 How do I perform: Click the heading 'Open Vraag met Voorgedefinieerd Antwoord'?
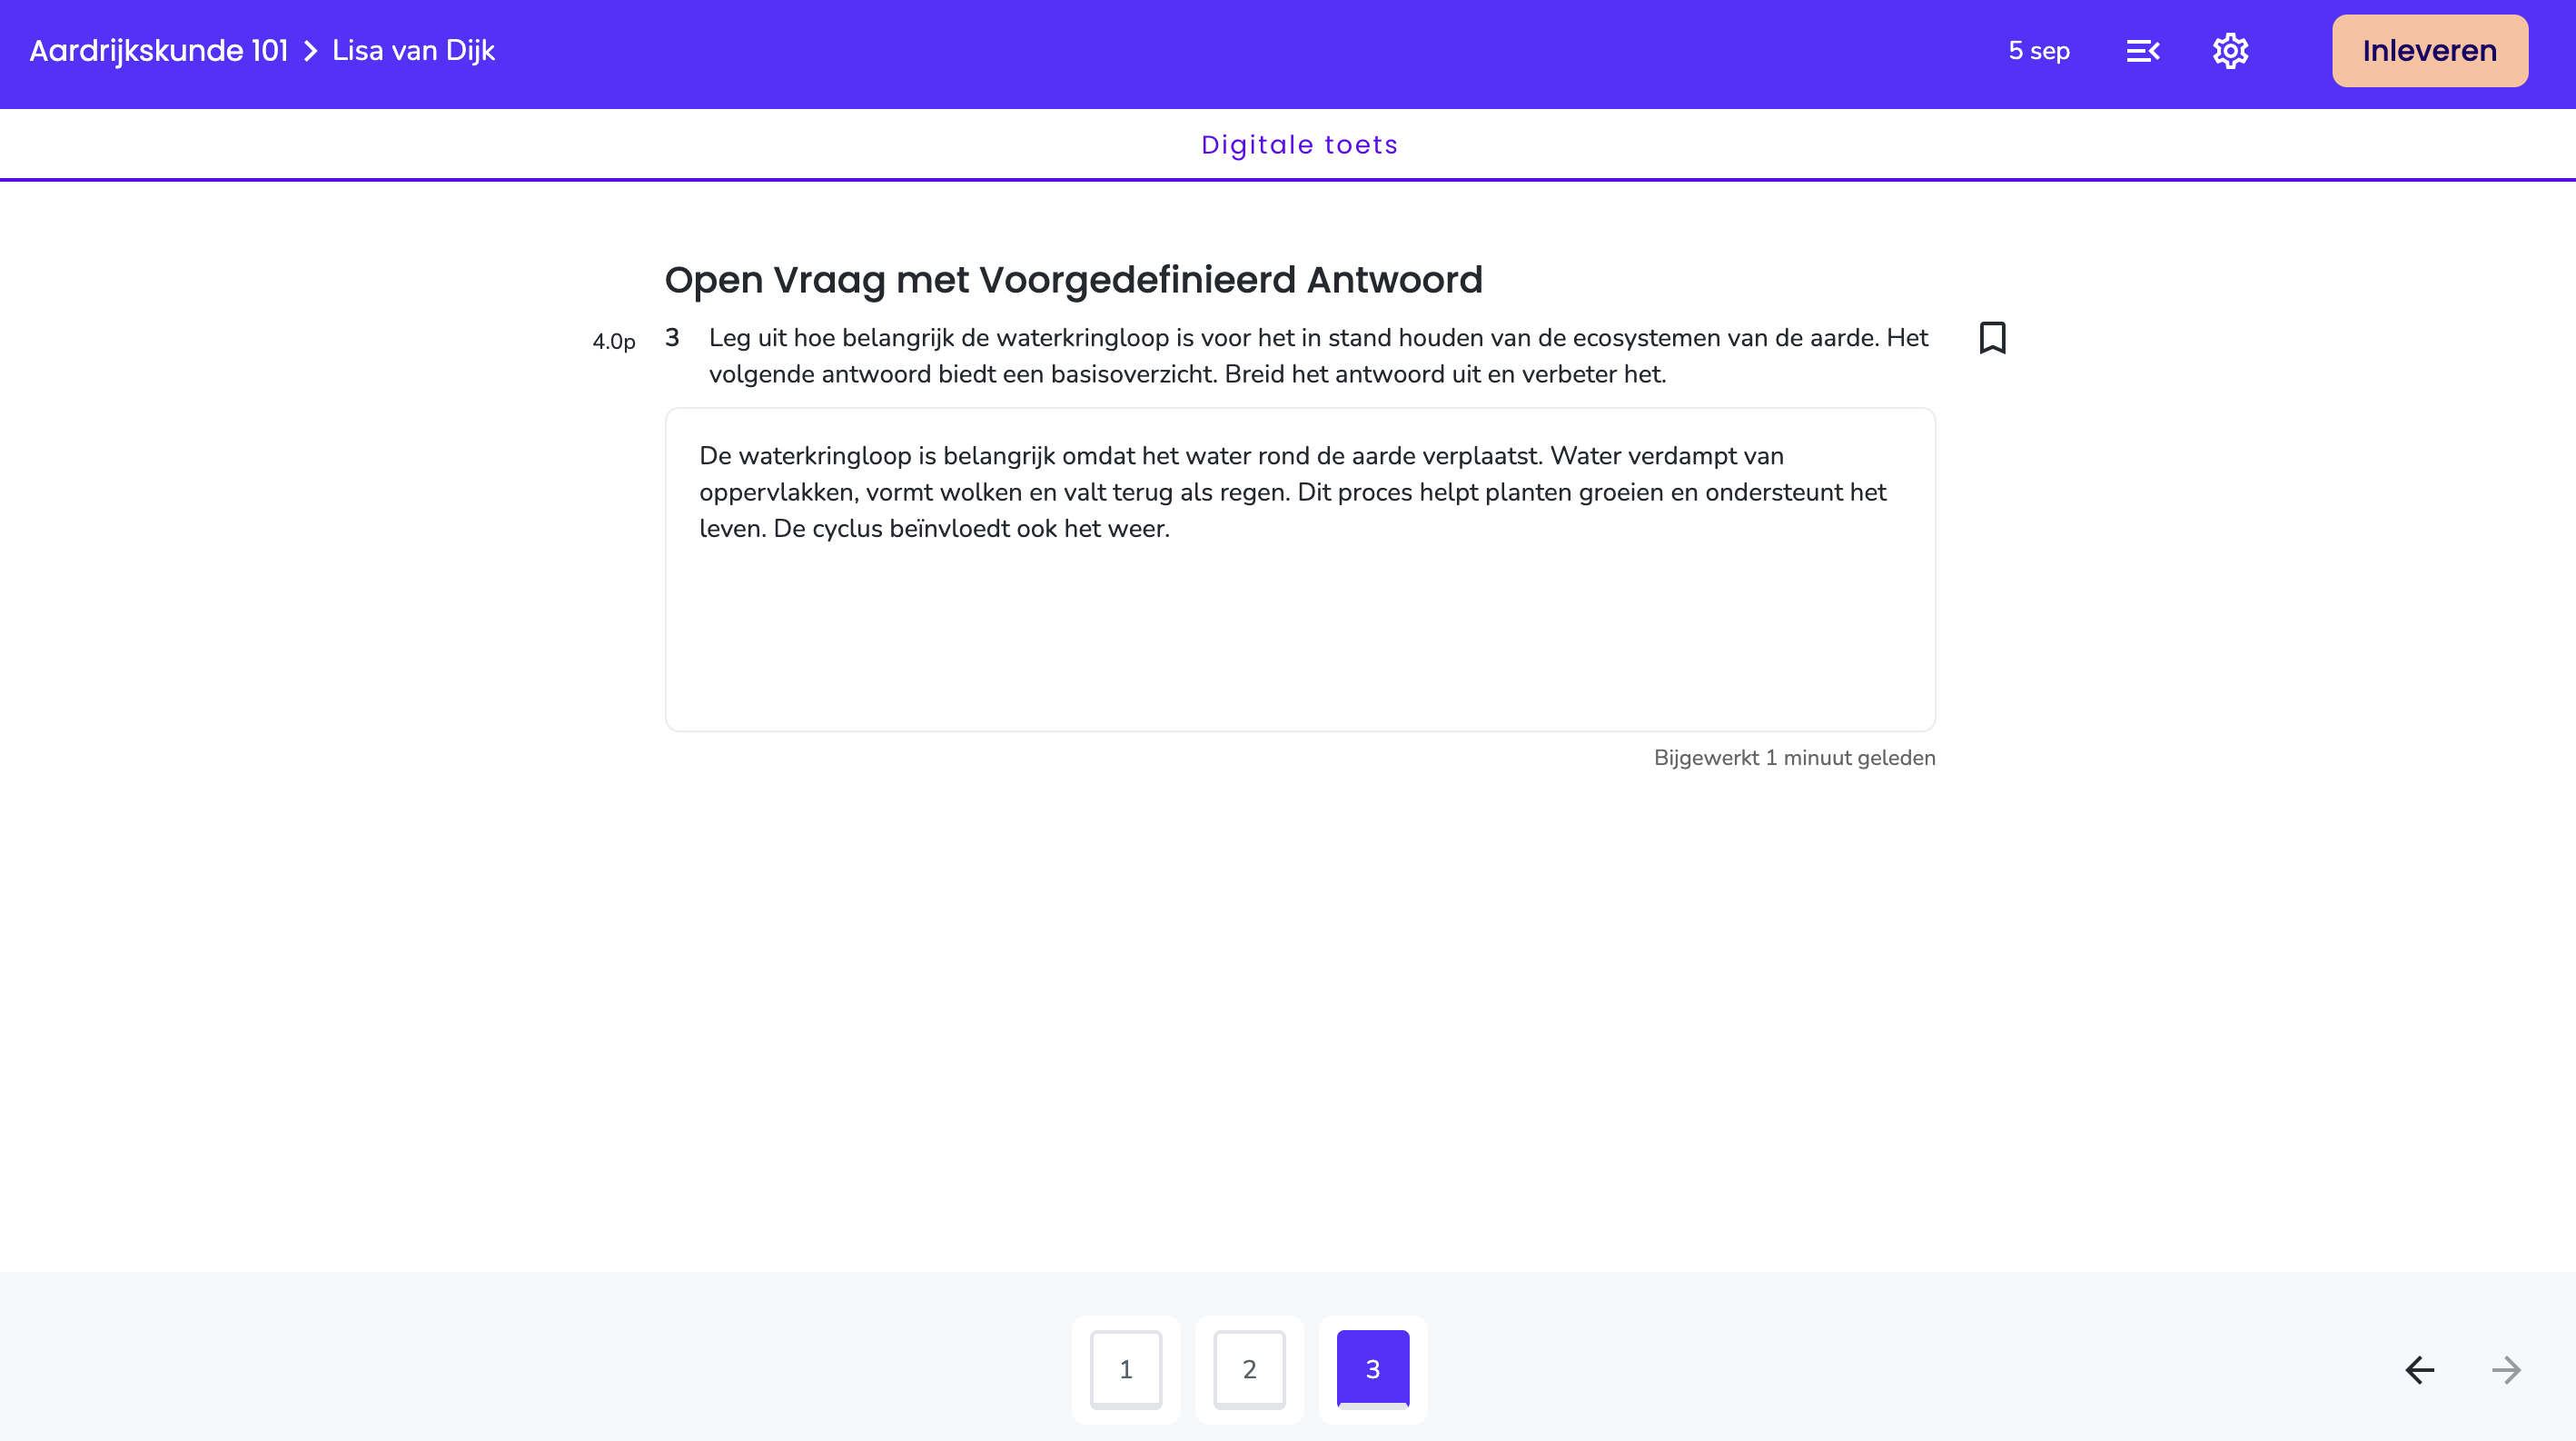(1073, 279)
